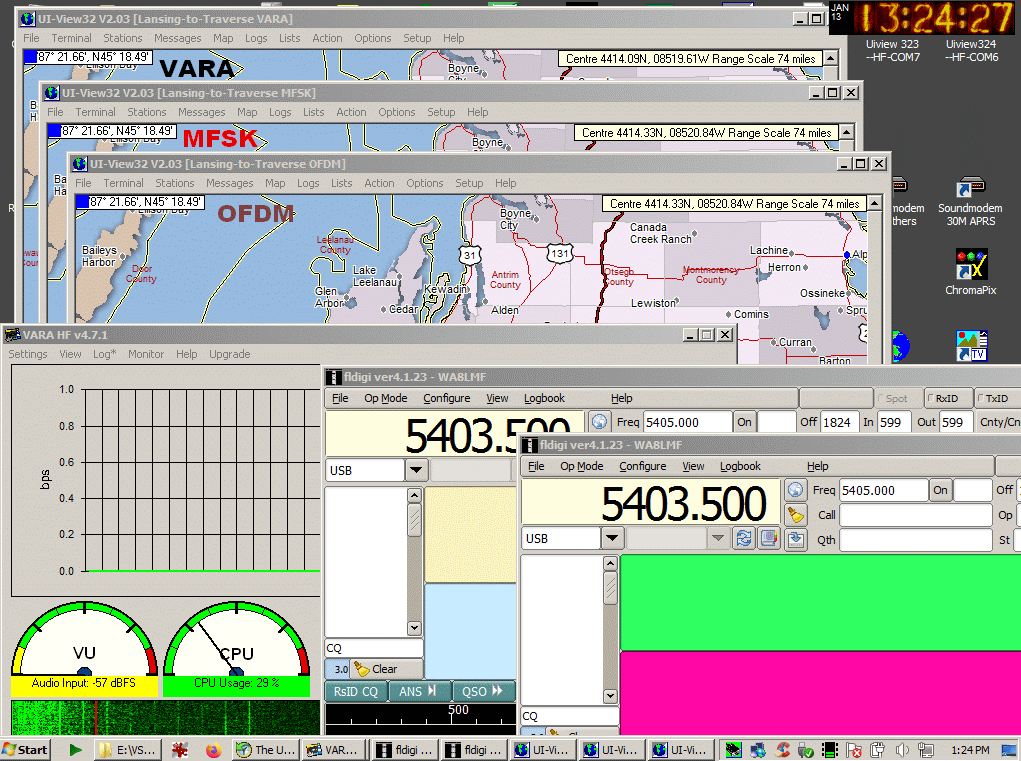Click the QRZ globe lookup icon in front fldigi
Viewport: 1021px width, 761px height.
[x=795, y=490]
